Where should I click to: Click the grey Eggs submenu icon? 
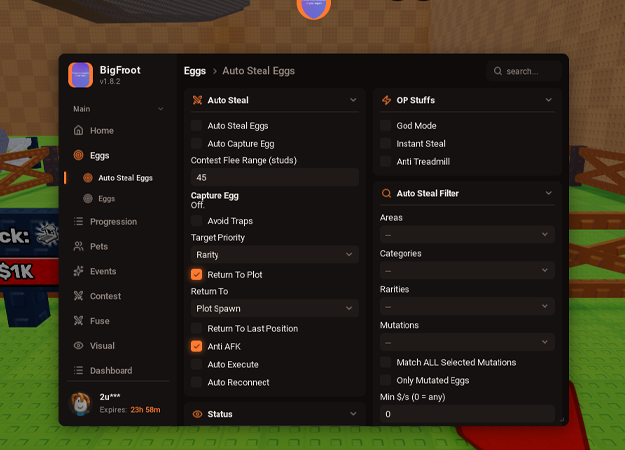tap(88, 198)
